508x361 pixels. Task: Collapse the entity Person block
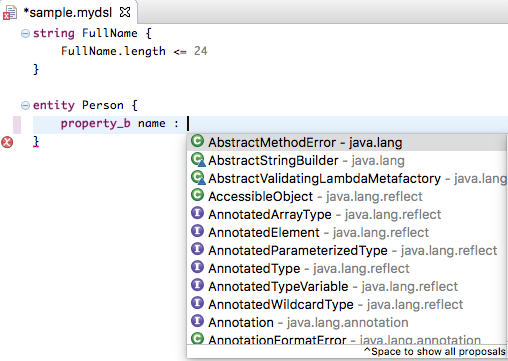coord(25,106)
